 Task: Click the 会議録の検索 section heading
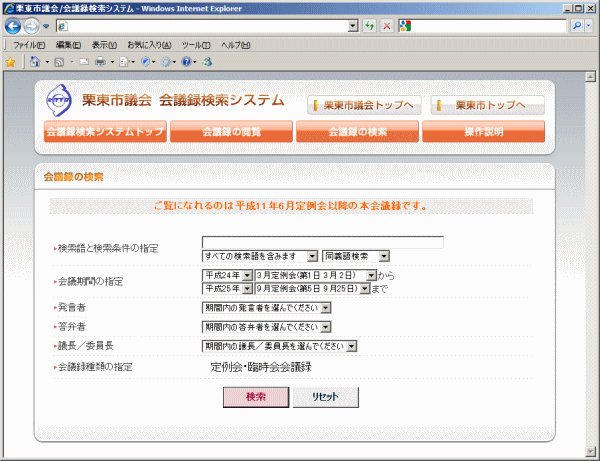[x=73, y=177]
